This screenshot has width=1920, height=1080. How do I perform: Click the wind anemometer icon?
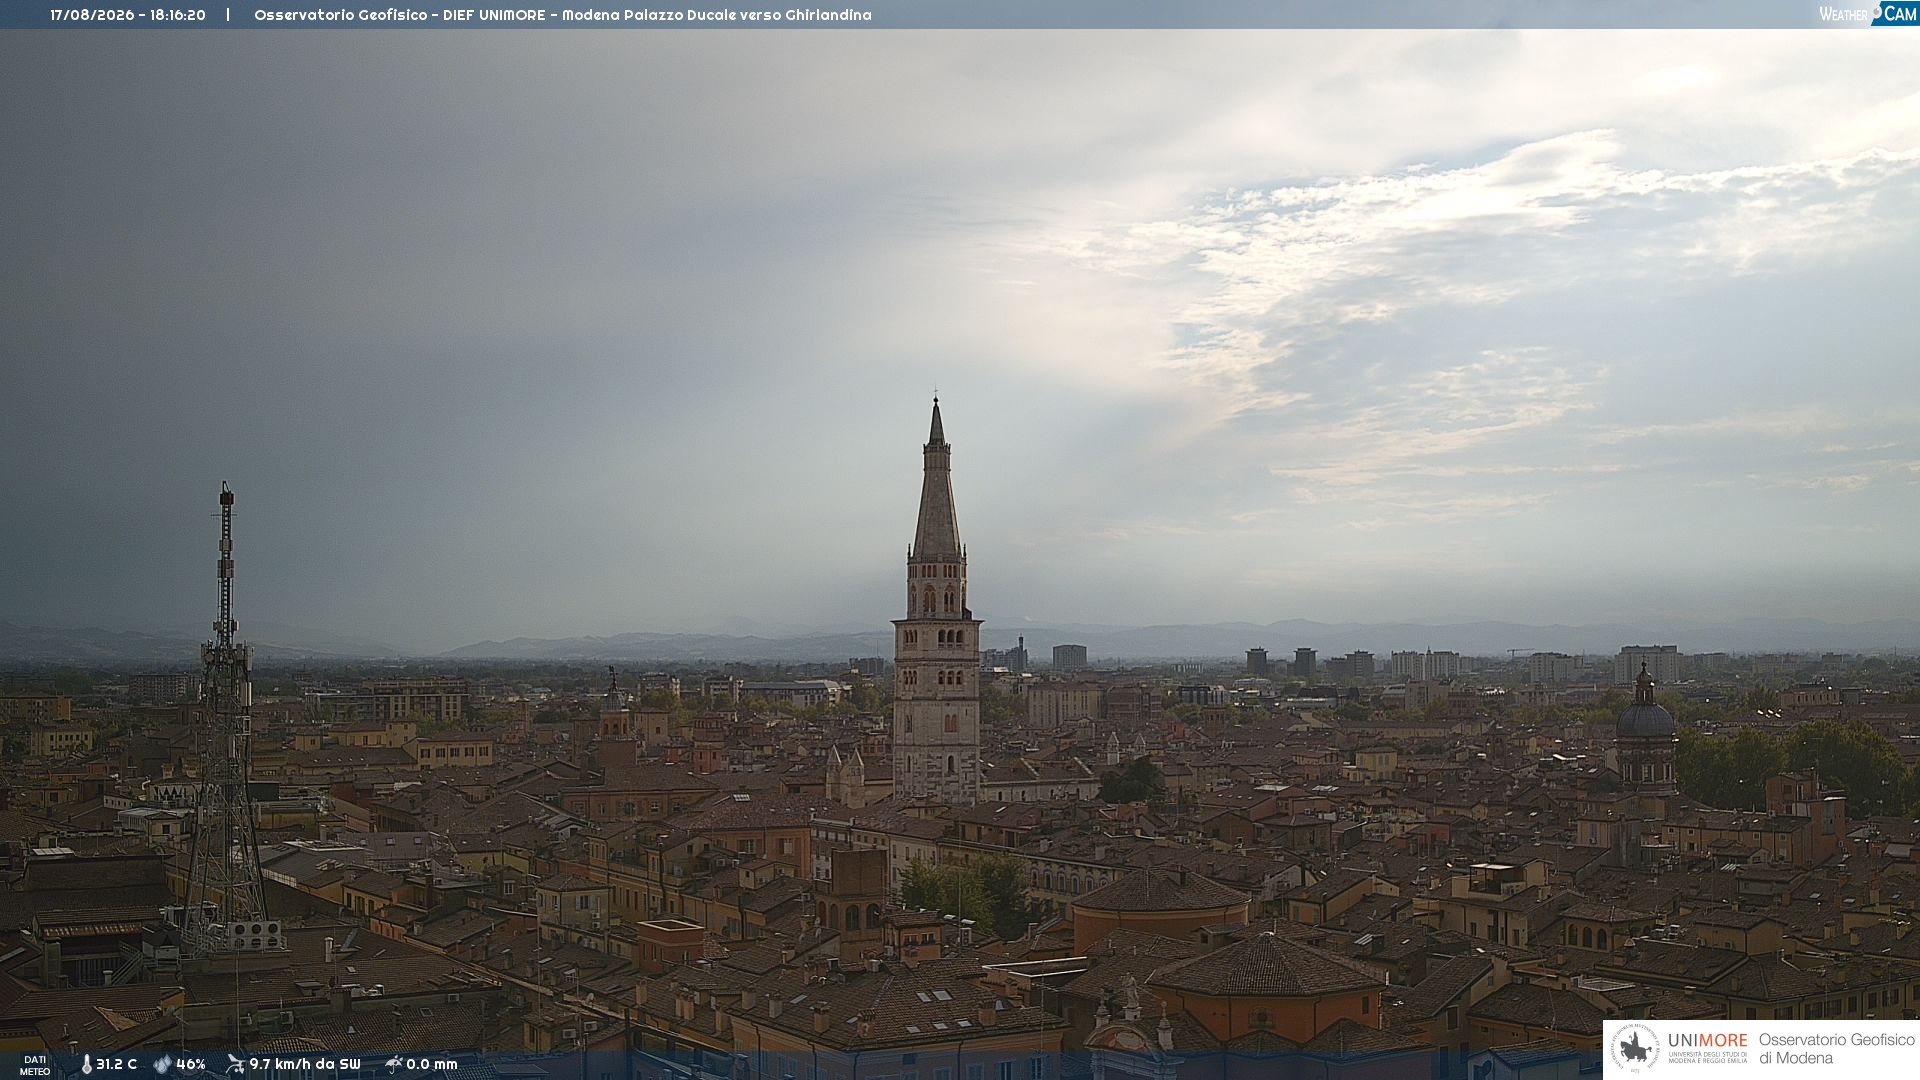(x=235, y=1064)
